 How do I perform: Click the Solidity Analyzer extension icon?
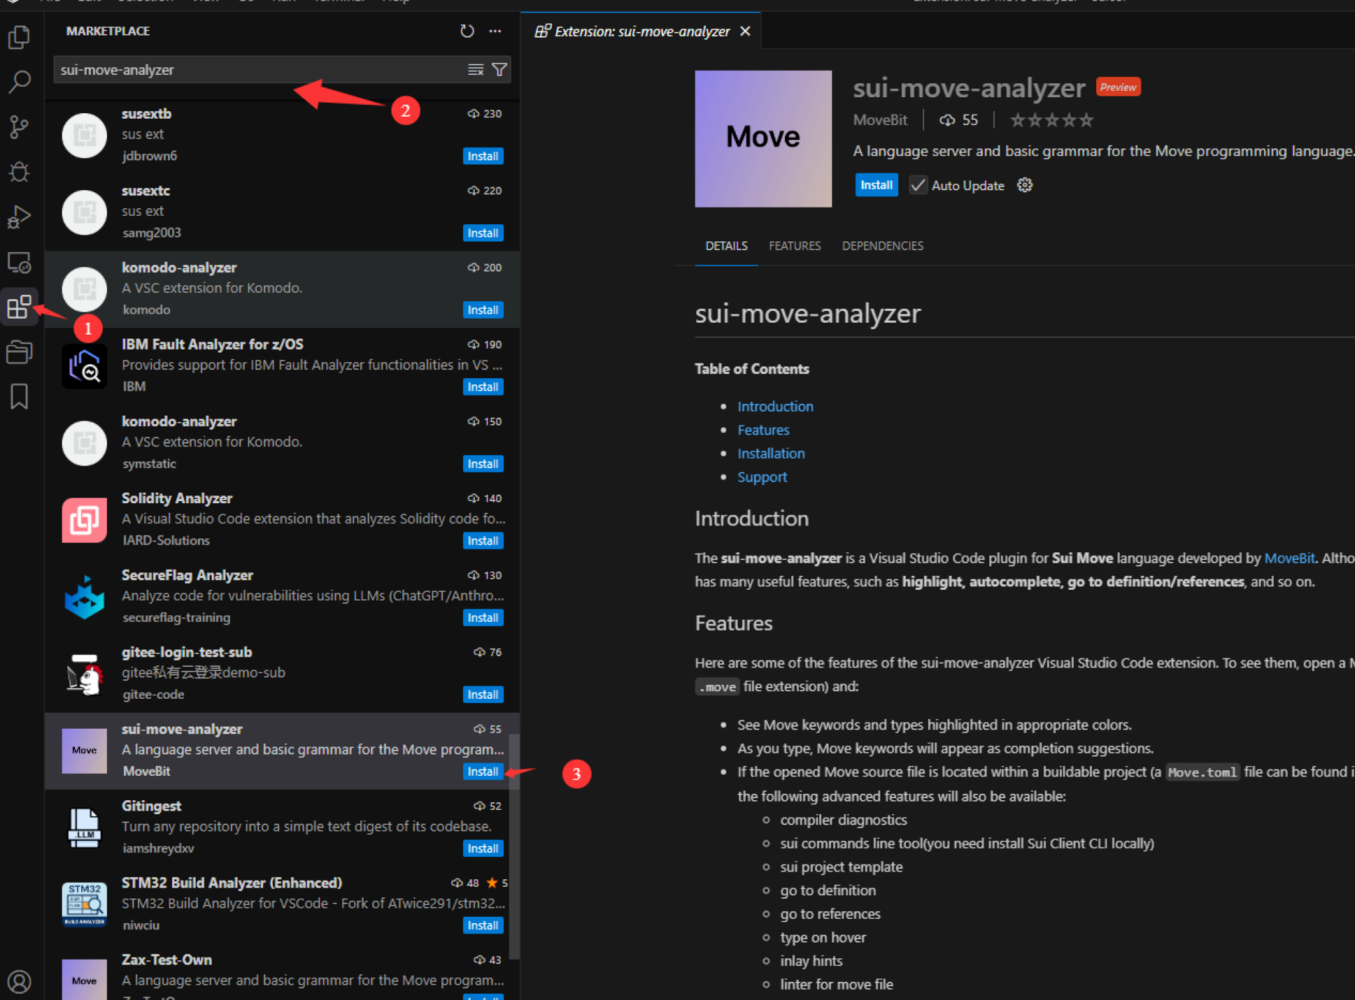pyautogui.click(x=84, y=520)
